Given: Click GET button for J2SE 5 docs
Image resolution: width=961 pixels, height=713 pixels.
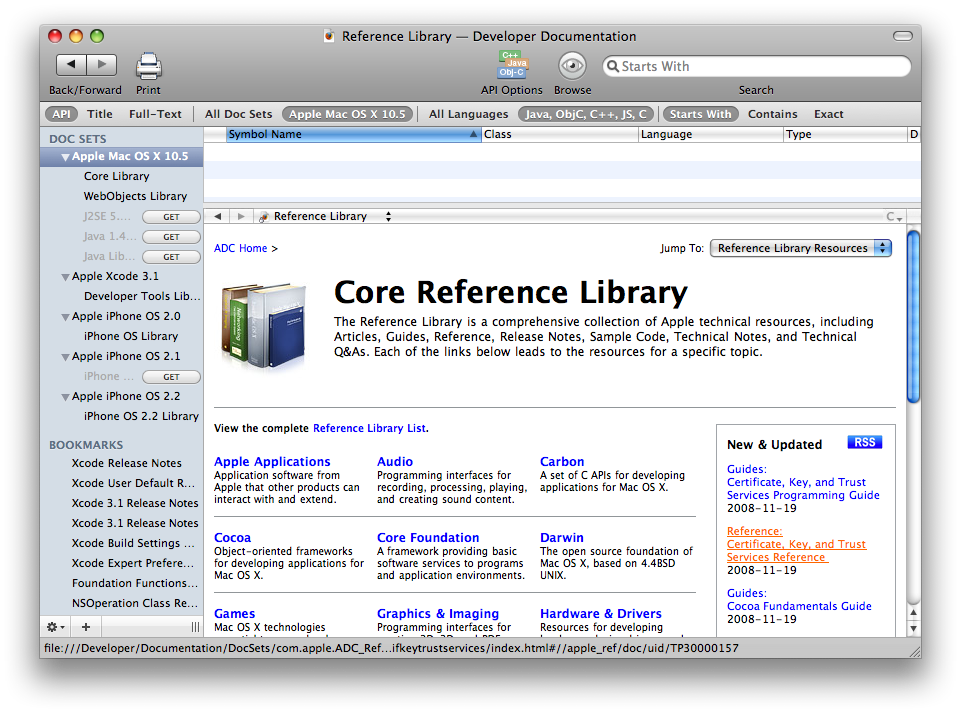Looking at the screenshot, I should click(171, 217).
